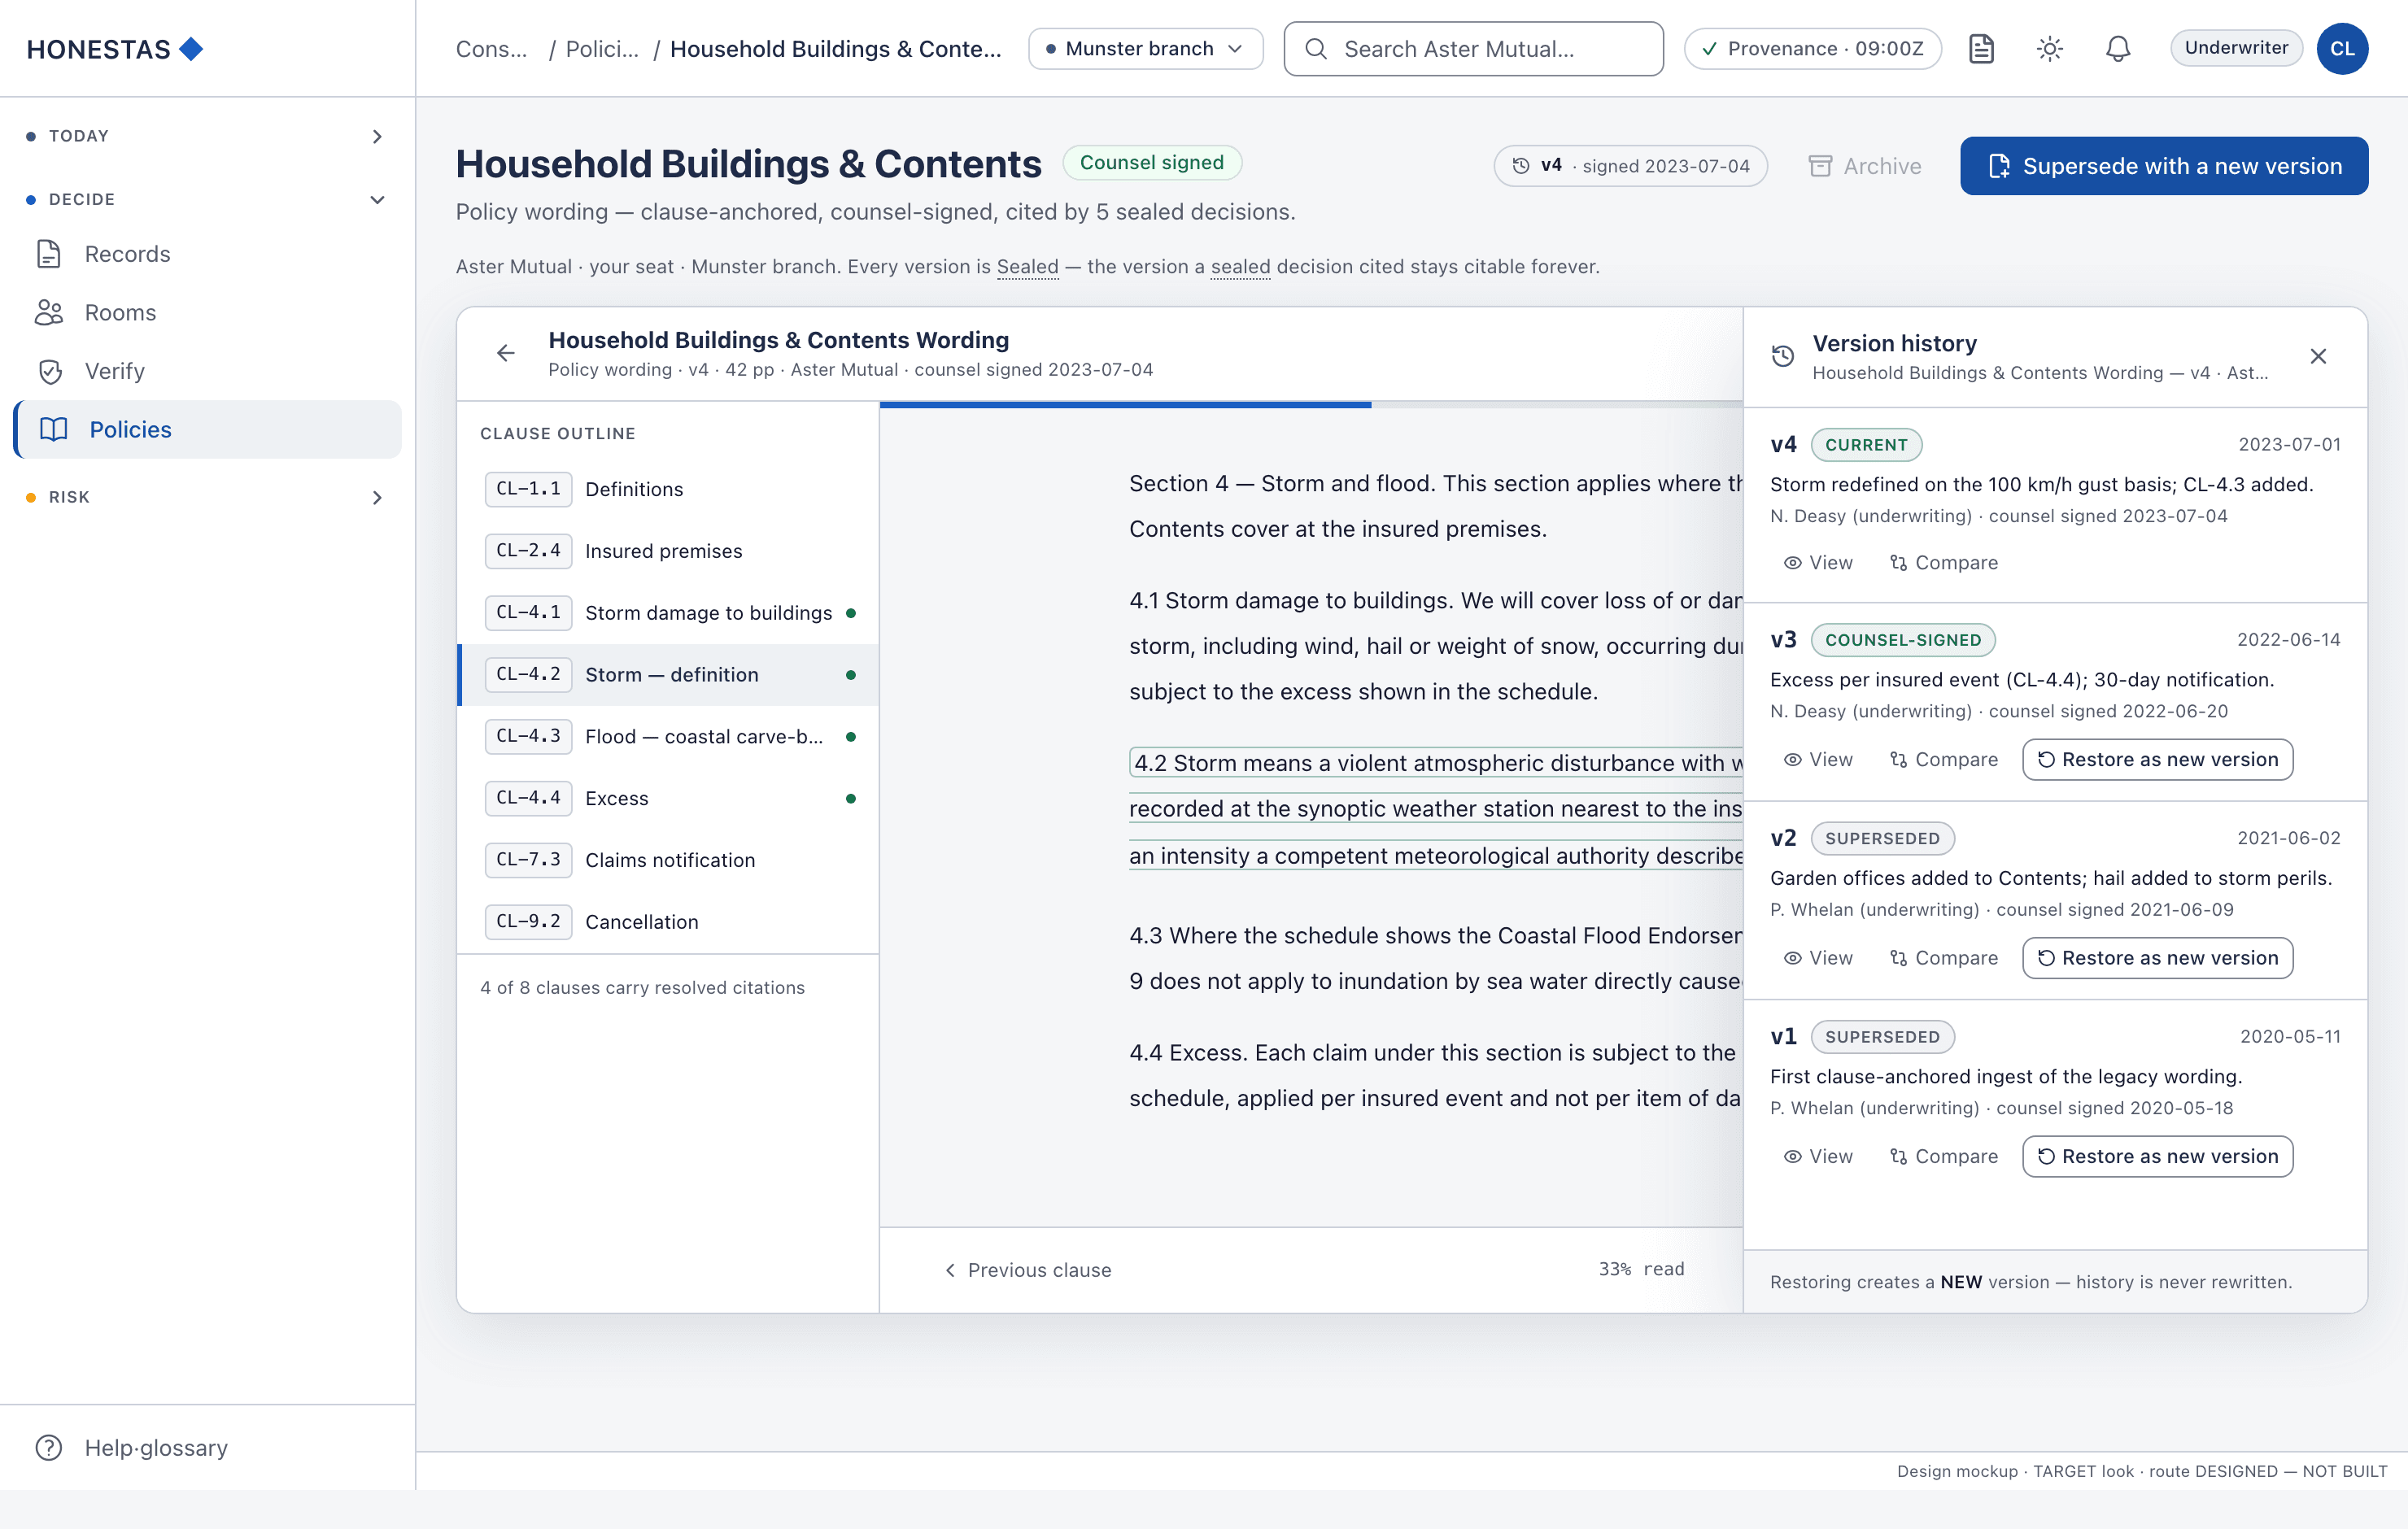The width and height of the screenshot is (2408, 1529).
Task: Select clause CL-4.4 Excess
Action: tap(668, 798)
